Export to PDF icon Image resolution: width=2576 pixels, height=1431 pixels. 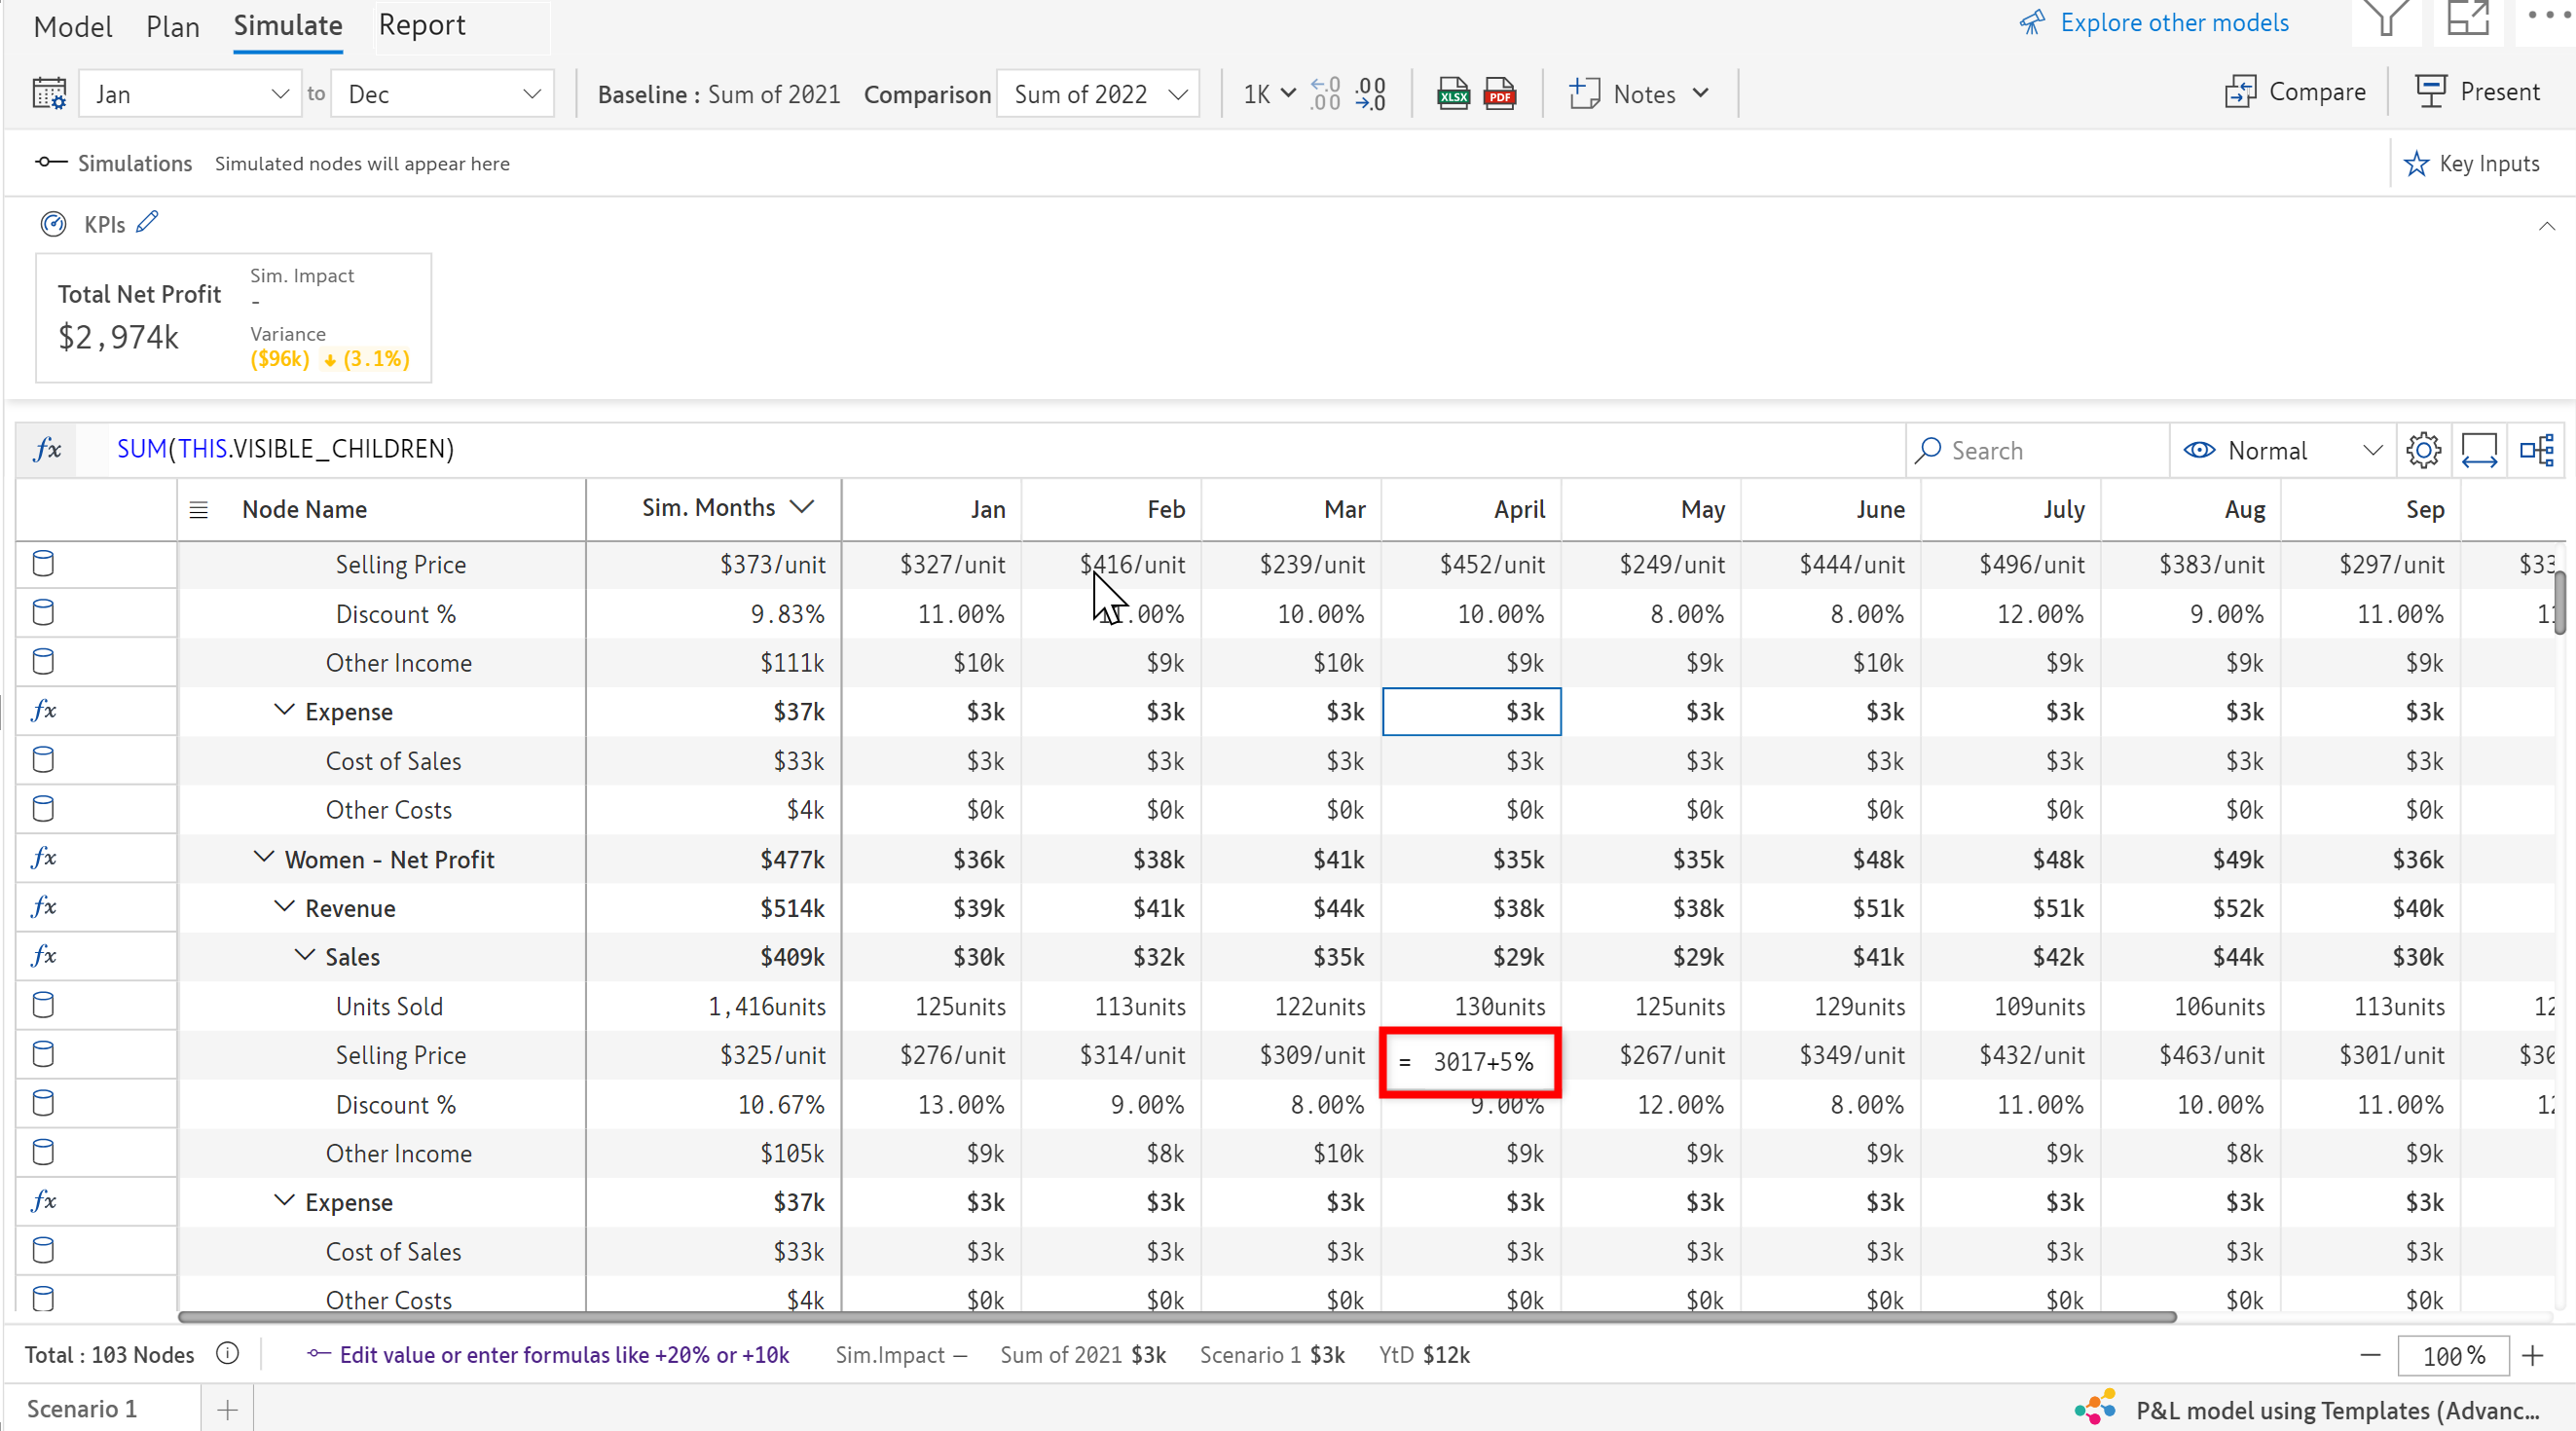(1499, 94)
